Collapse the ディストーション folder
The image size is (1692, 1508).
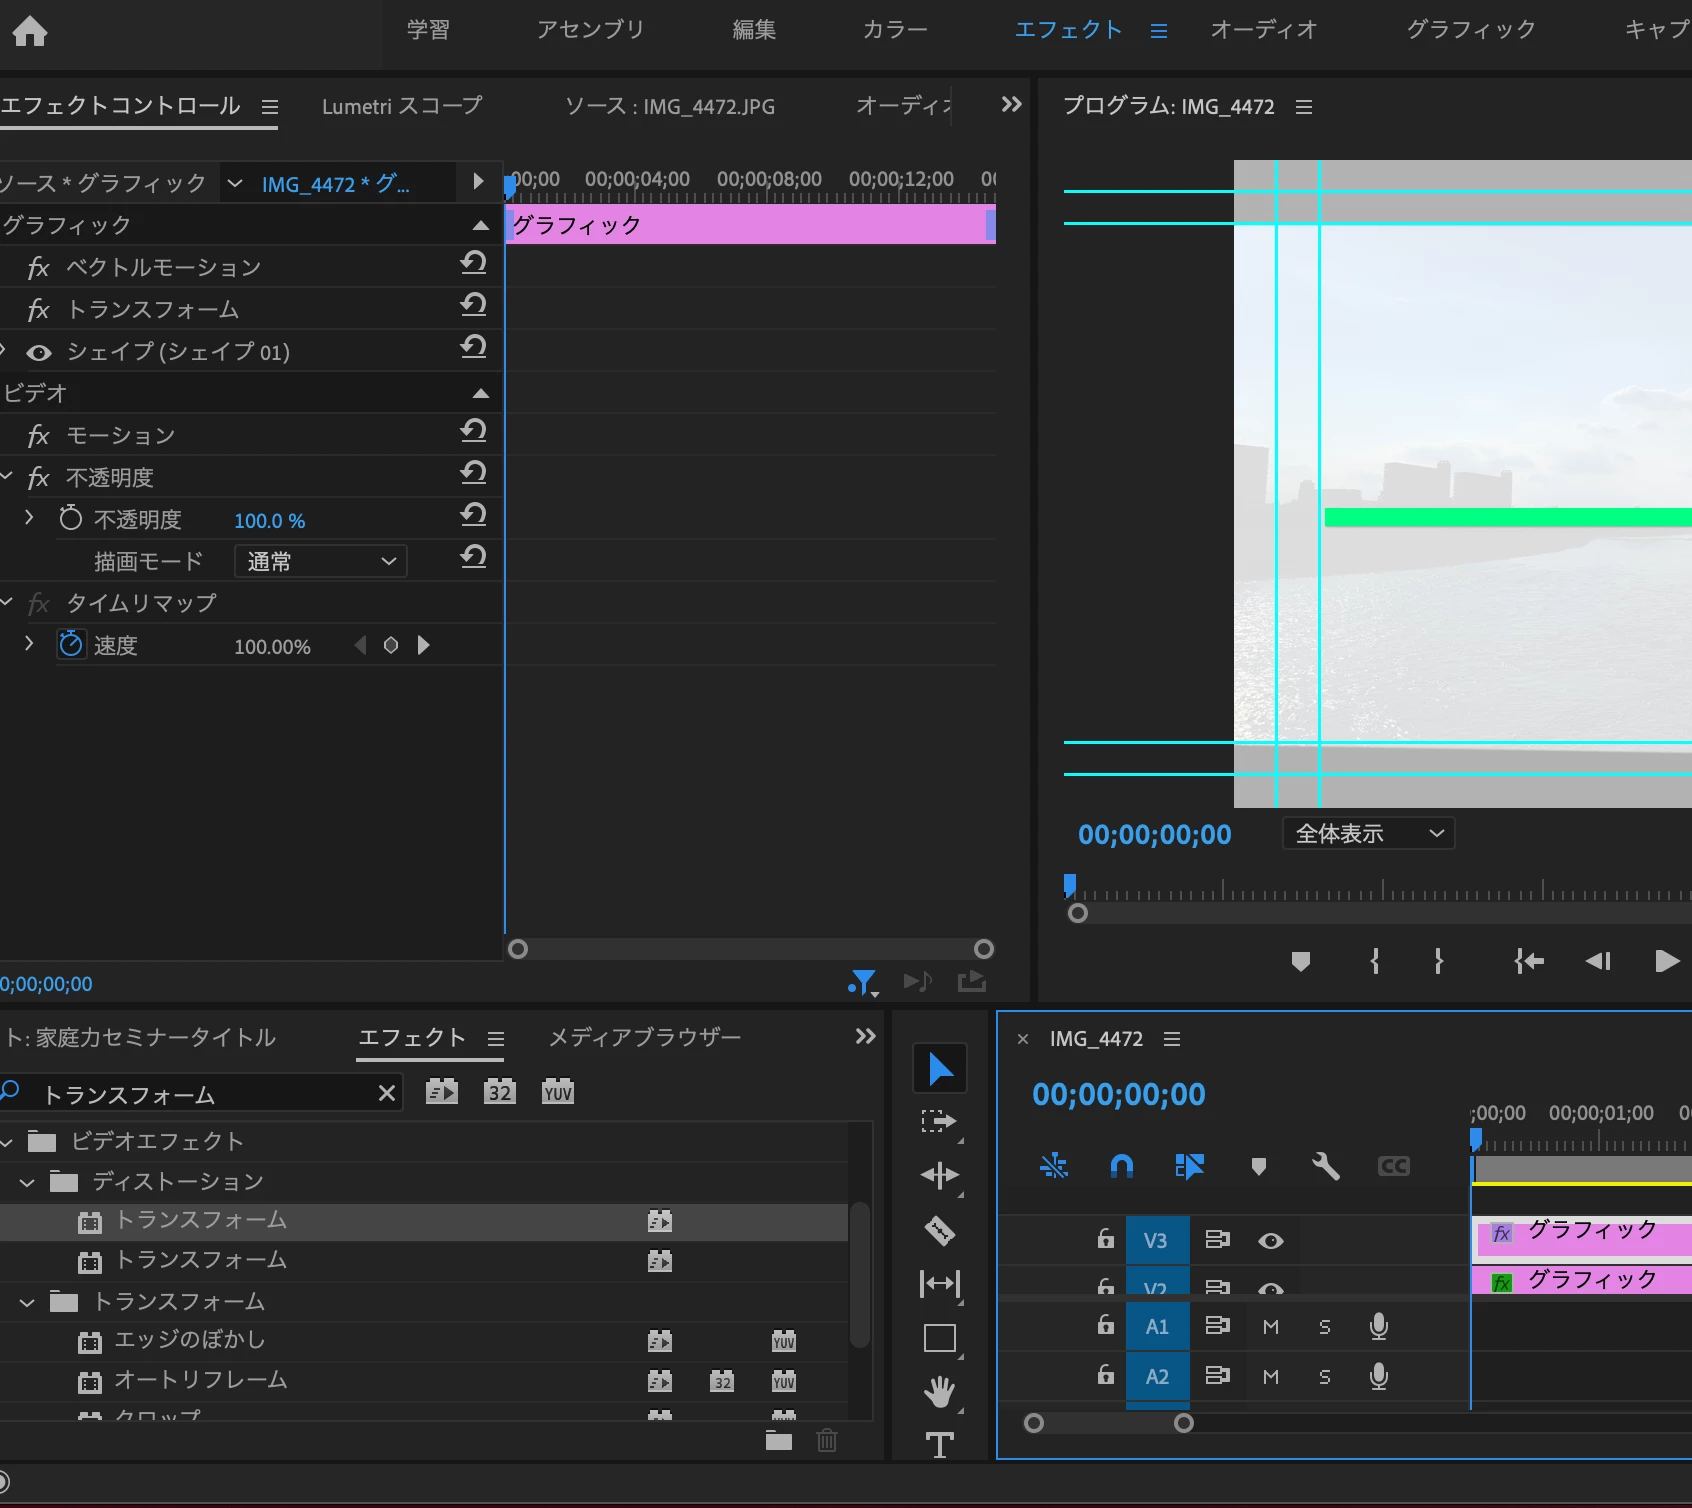28,1182
